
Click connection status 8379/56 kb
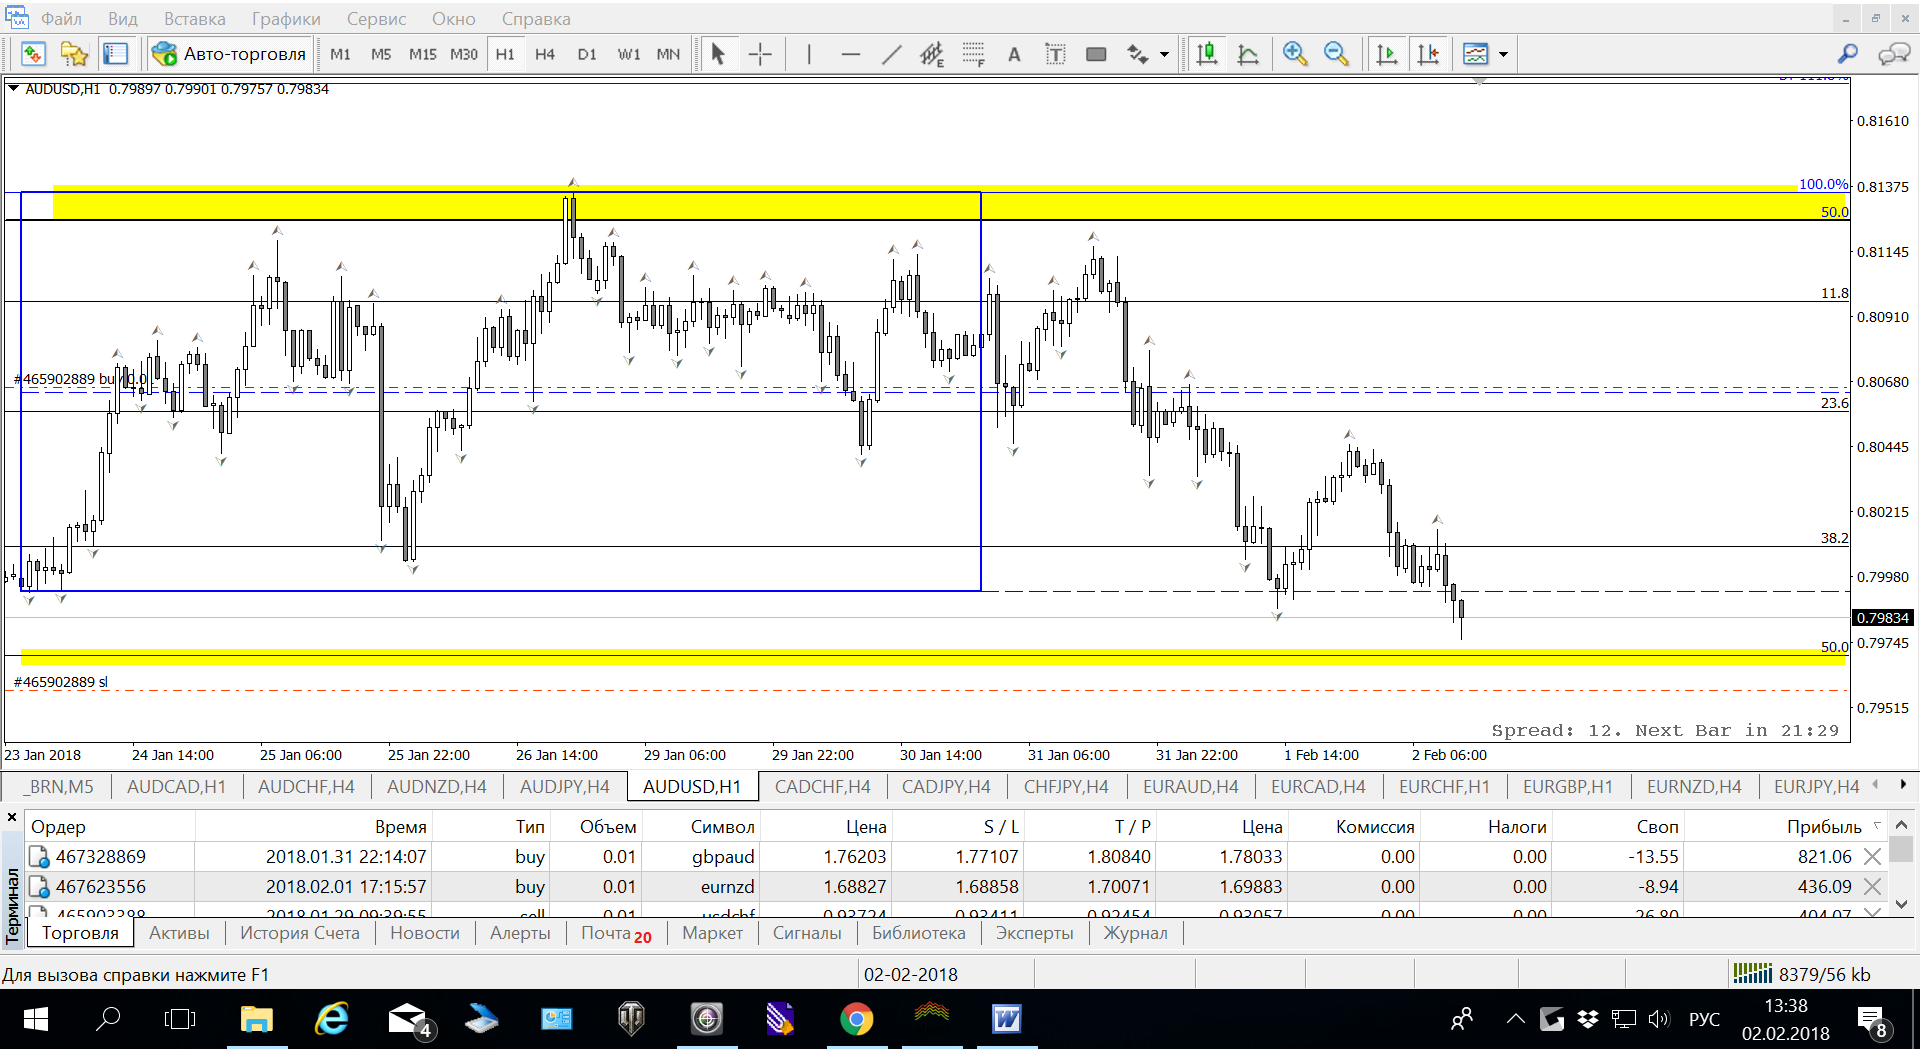tap(1802, 974)
